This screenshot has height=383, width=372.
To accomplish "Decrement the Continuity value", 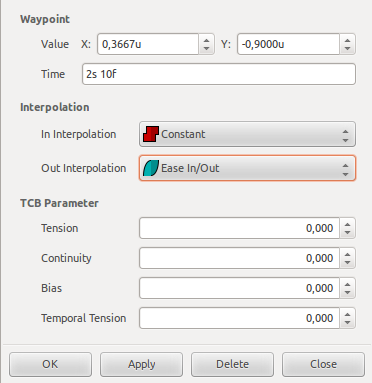I will (347, 263).
